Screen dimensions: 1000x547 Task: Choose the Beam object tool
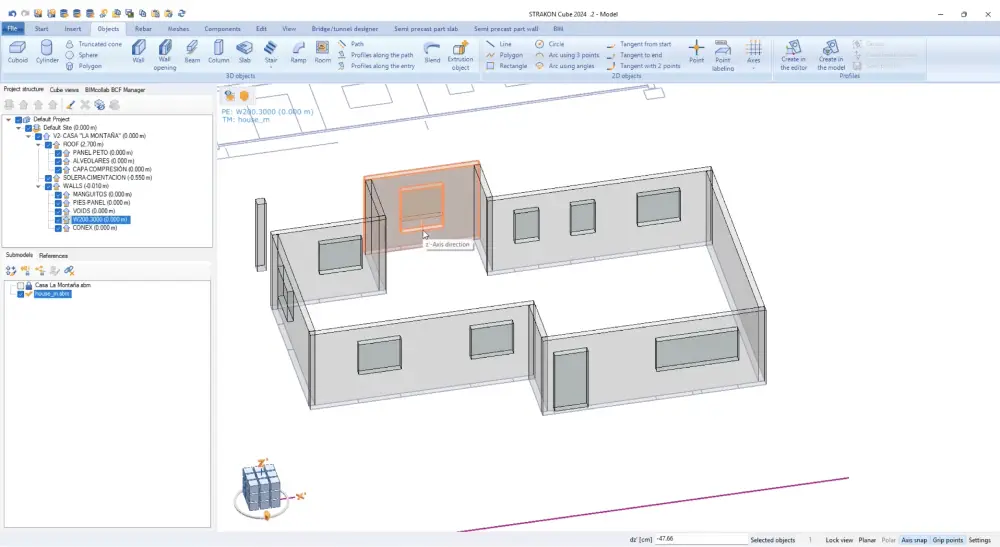[192, 52]
